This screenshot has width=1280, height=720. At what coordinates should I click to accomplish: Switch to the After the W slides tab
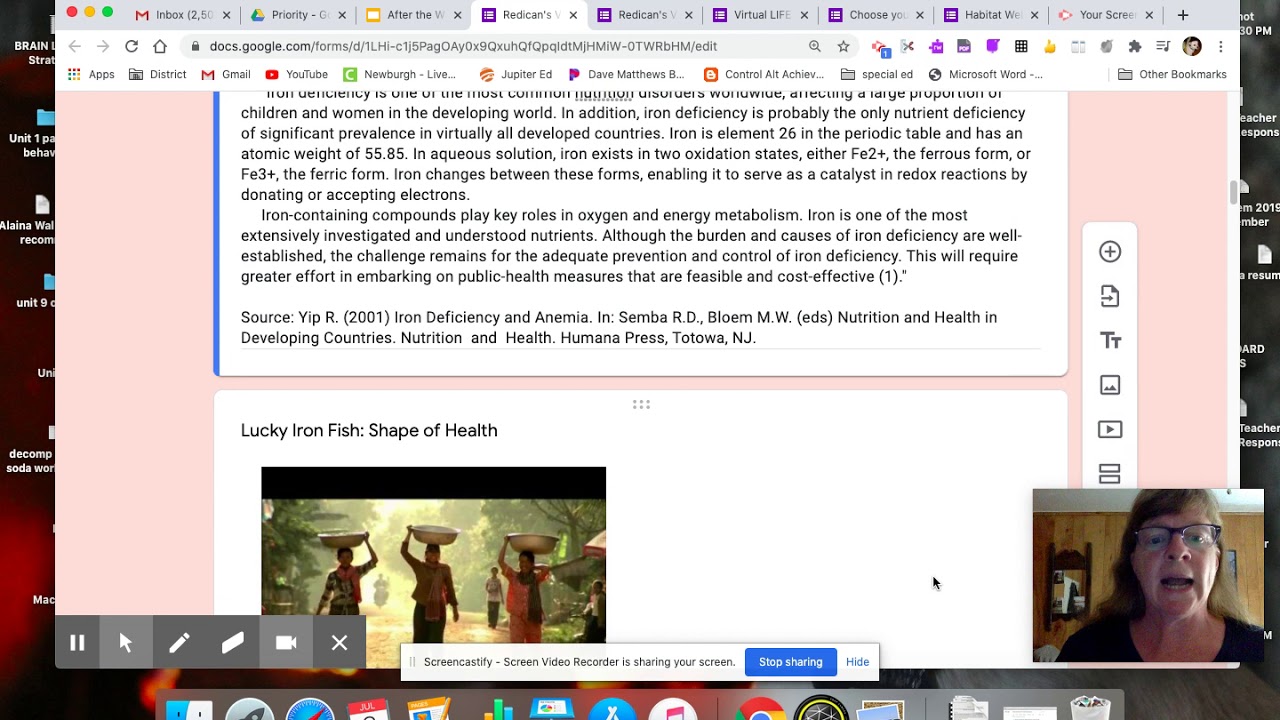[x=413, y=15]
